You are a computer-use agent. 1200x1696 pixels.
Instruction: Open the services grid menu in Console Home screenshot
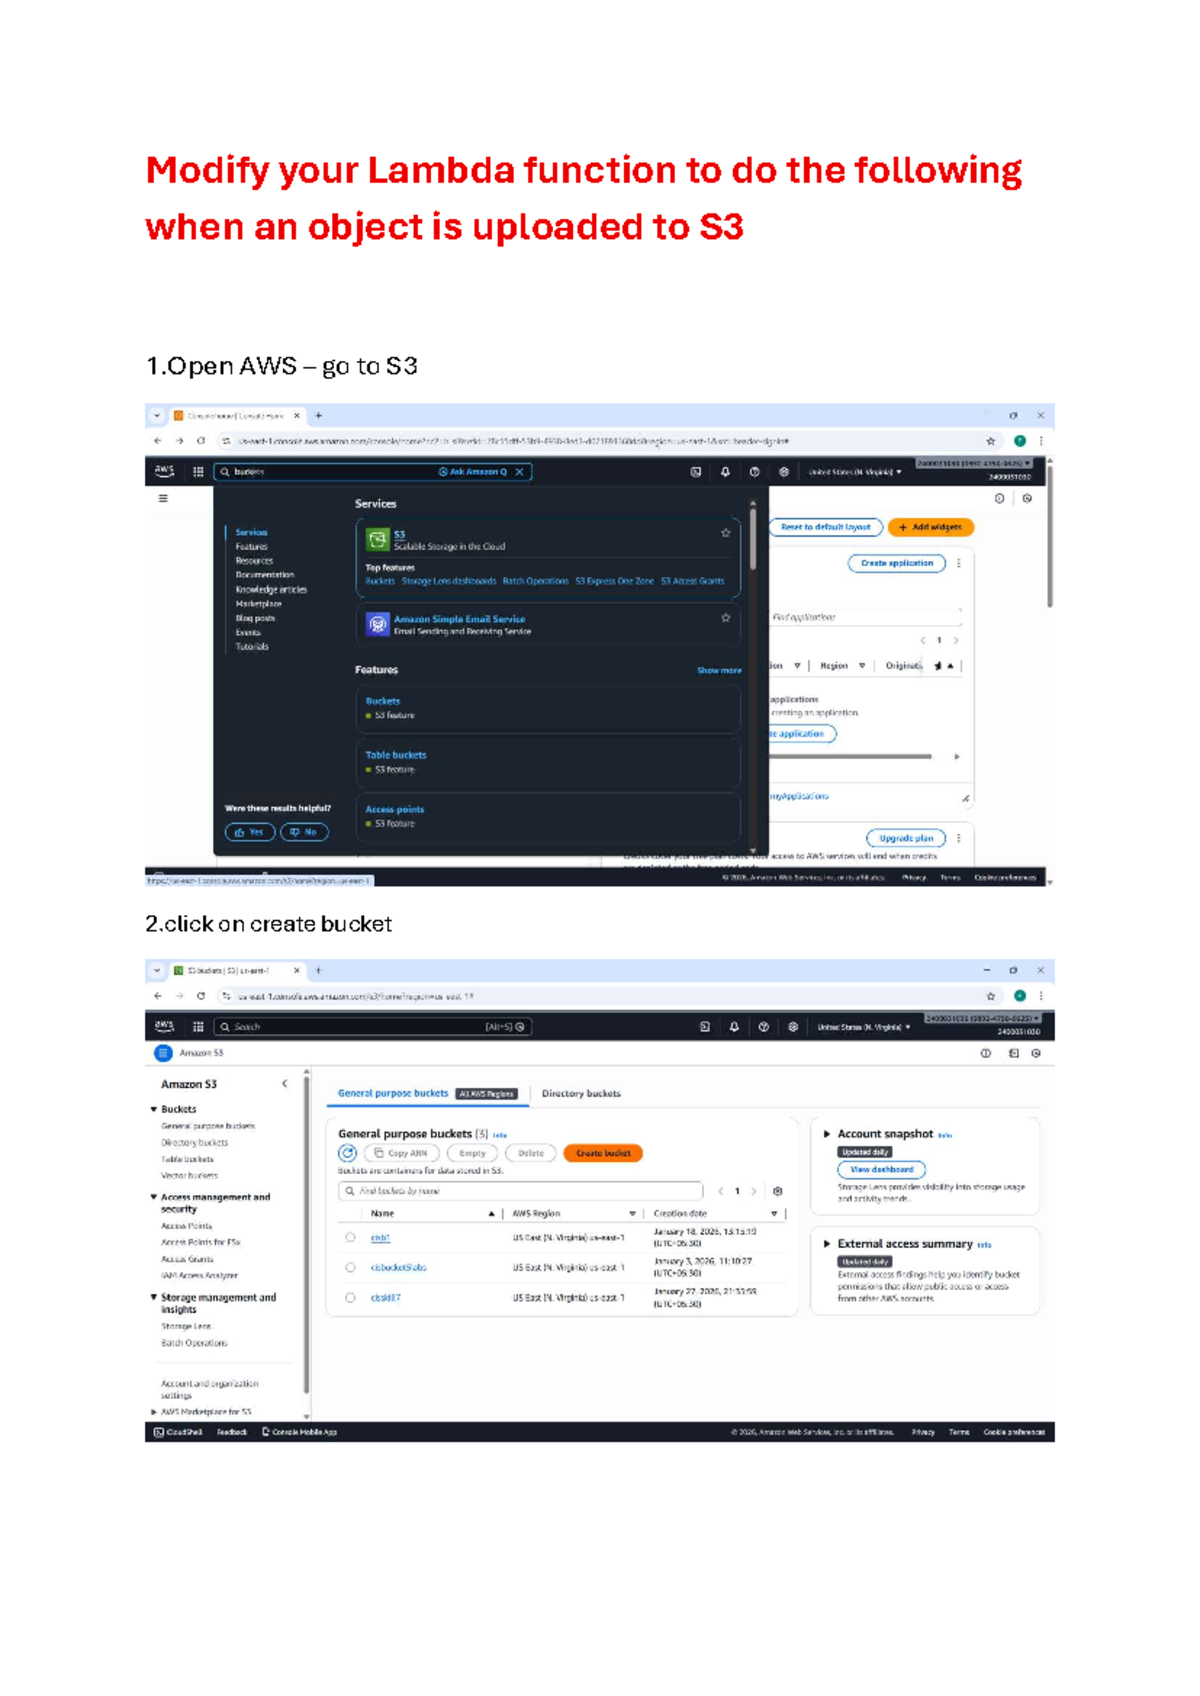coord(198,471)
